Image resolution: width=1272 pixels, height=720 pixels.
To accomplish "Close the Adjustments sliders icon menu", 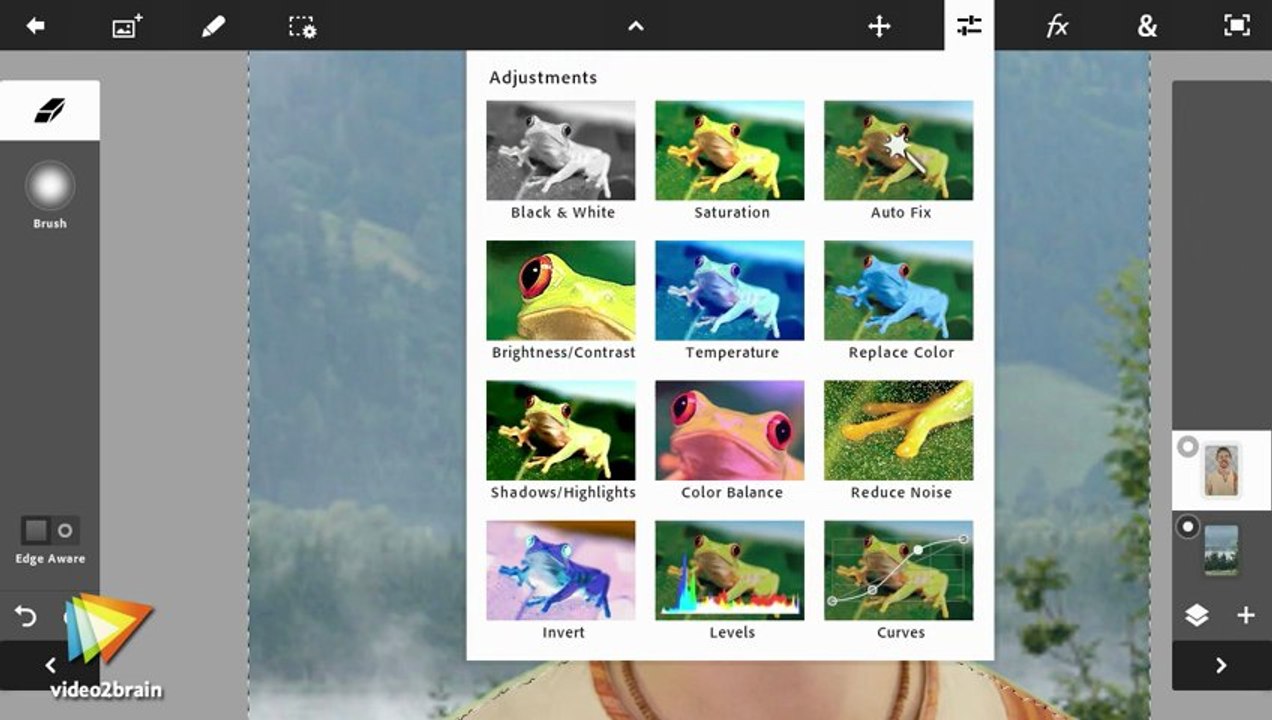I will pyautogui.click(x=969, y=26).
